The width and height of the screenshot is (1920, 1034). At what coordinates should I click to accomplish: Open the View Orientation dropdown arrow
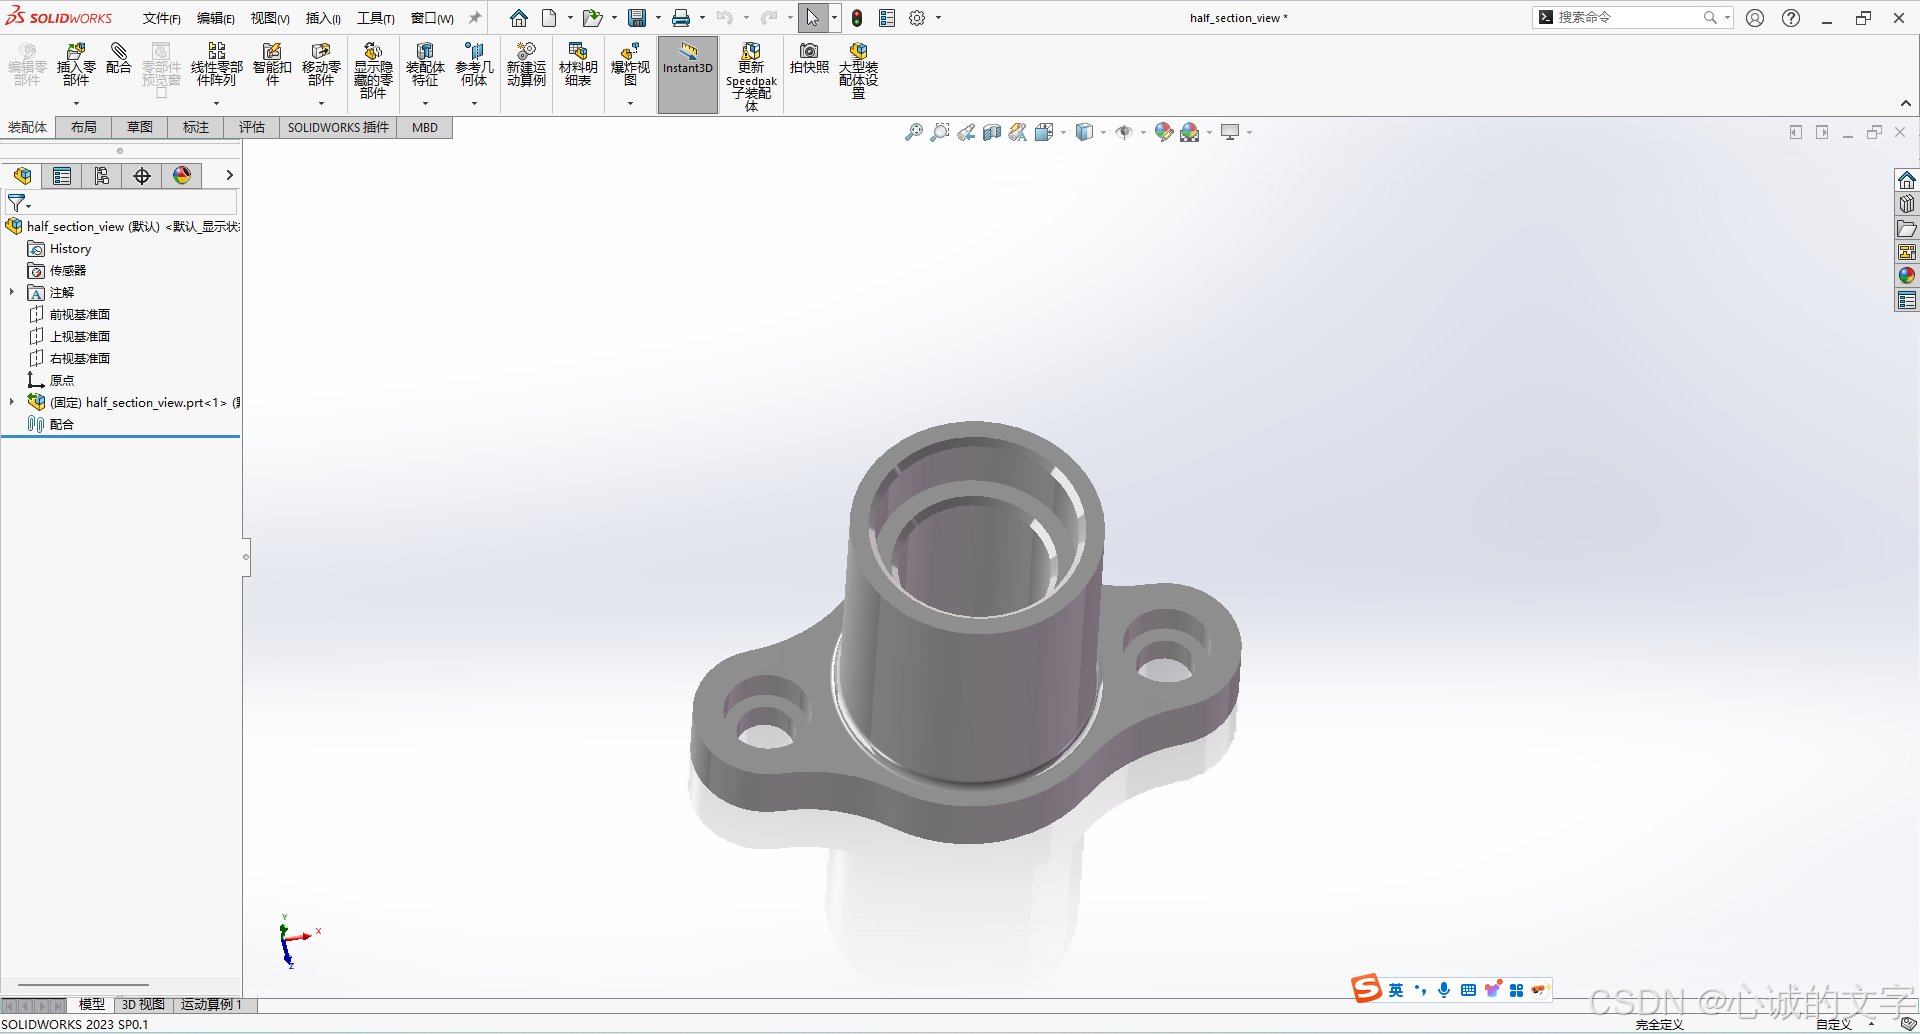coord(1063,132)
